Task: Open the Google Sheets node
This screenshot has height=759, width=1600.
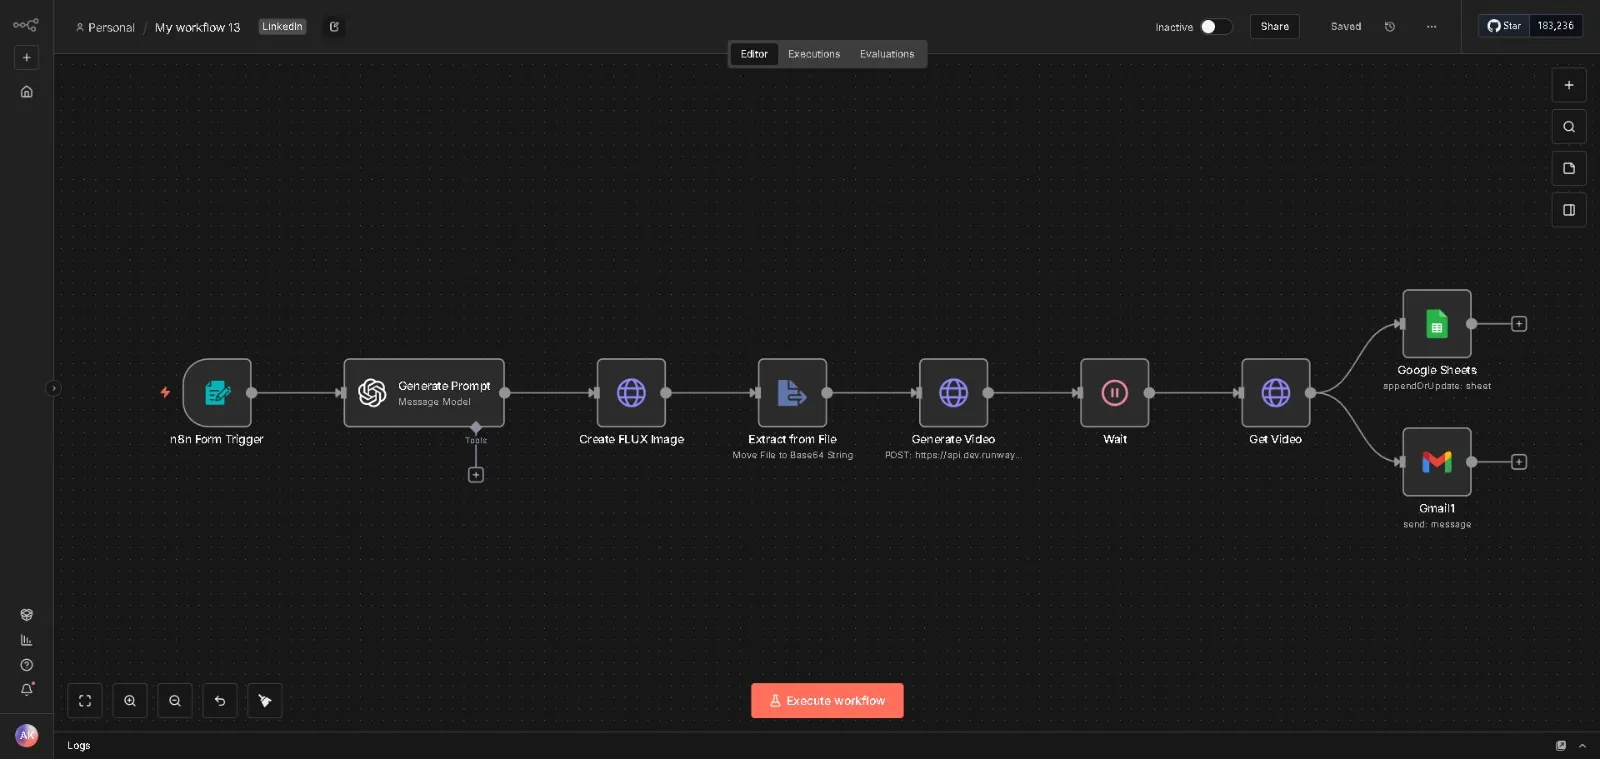Action: pyautogui.click(x=1437, y=324)
